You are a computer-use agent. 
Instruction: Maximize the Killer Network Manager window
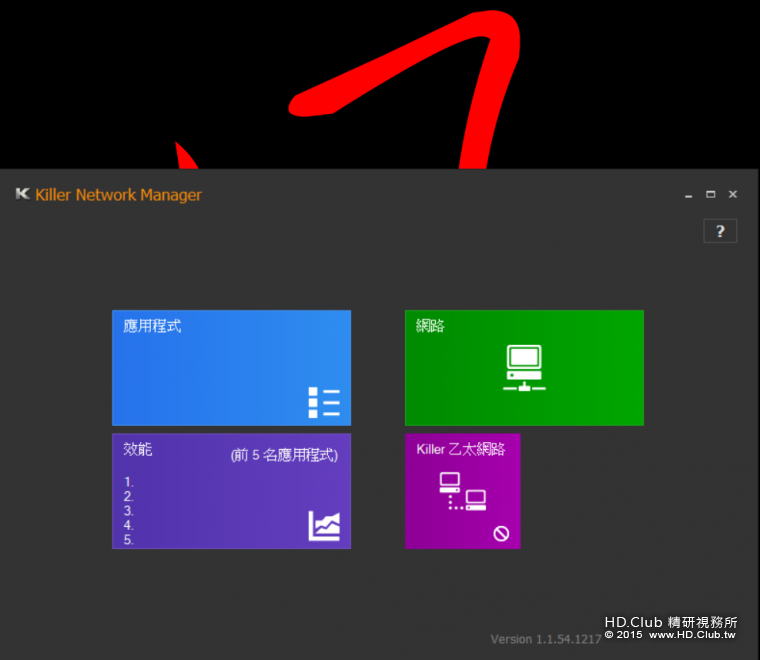(711, 194)
